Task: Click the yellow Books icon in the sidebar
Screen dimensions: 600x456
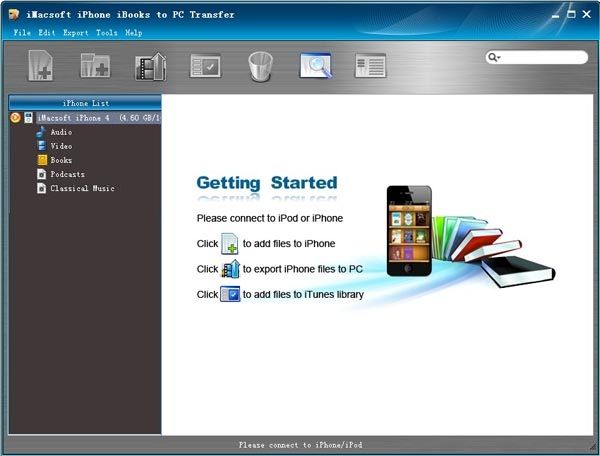Action: [x=42, y=160]
